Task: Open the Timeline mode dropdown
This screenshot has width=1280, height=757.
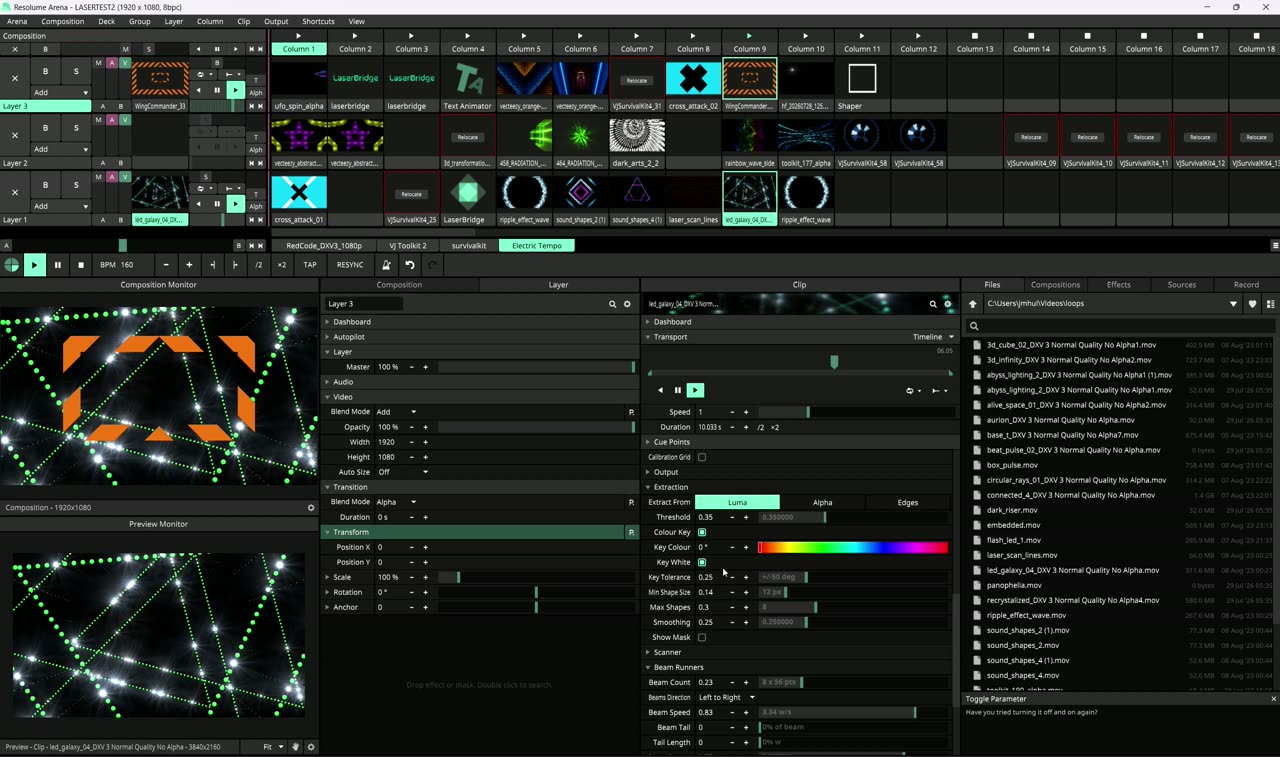Action: (x=933, y=337)
